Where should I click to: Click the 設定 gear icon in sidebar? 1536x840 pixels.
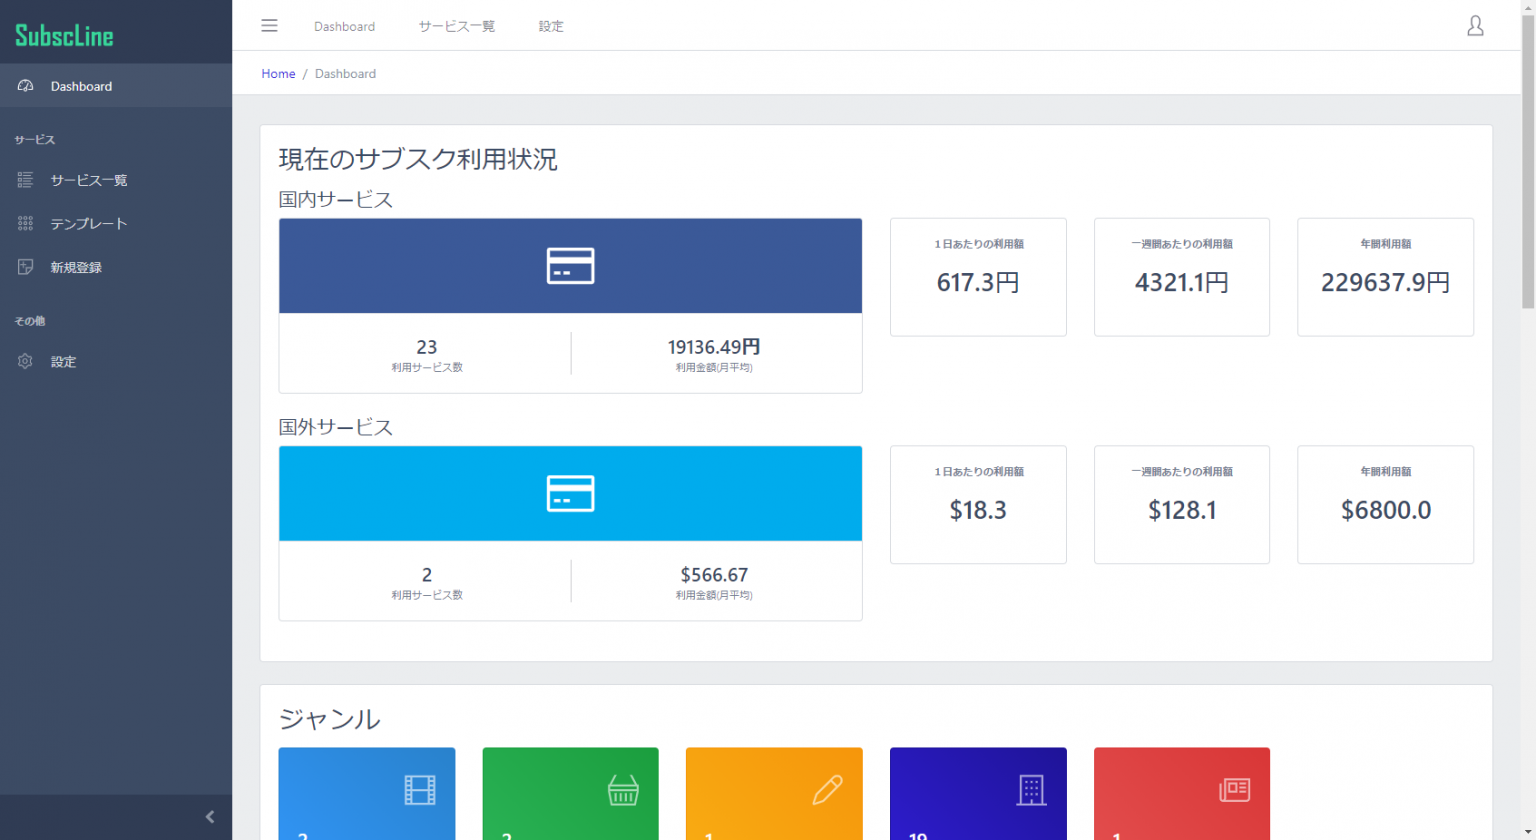tap(26, 361)
